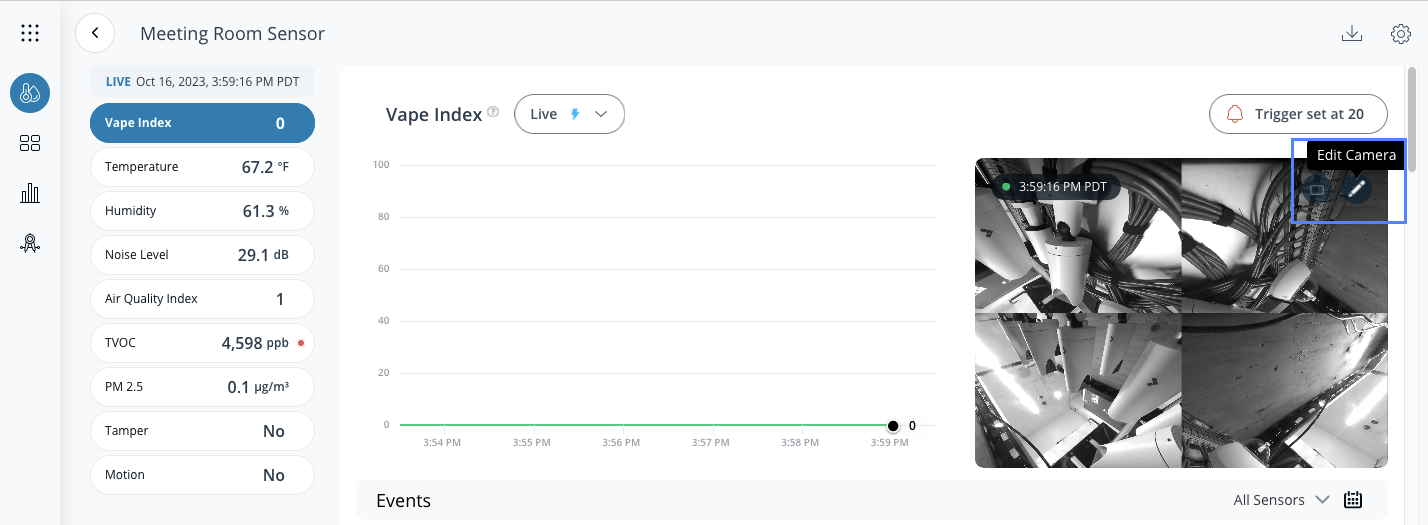Expand the All Sensors dropdown
This screenshot has width=1428, height=525.
point(1281,500)
